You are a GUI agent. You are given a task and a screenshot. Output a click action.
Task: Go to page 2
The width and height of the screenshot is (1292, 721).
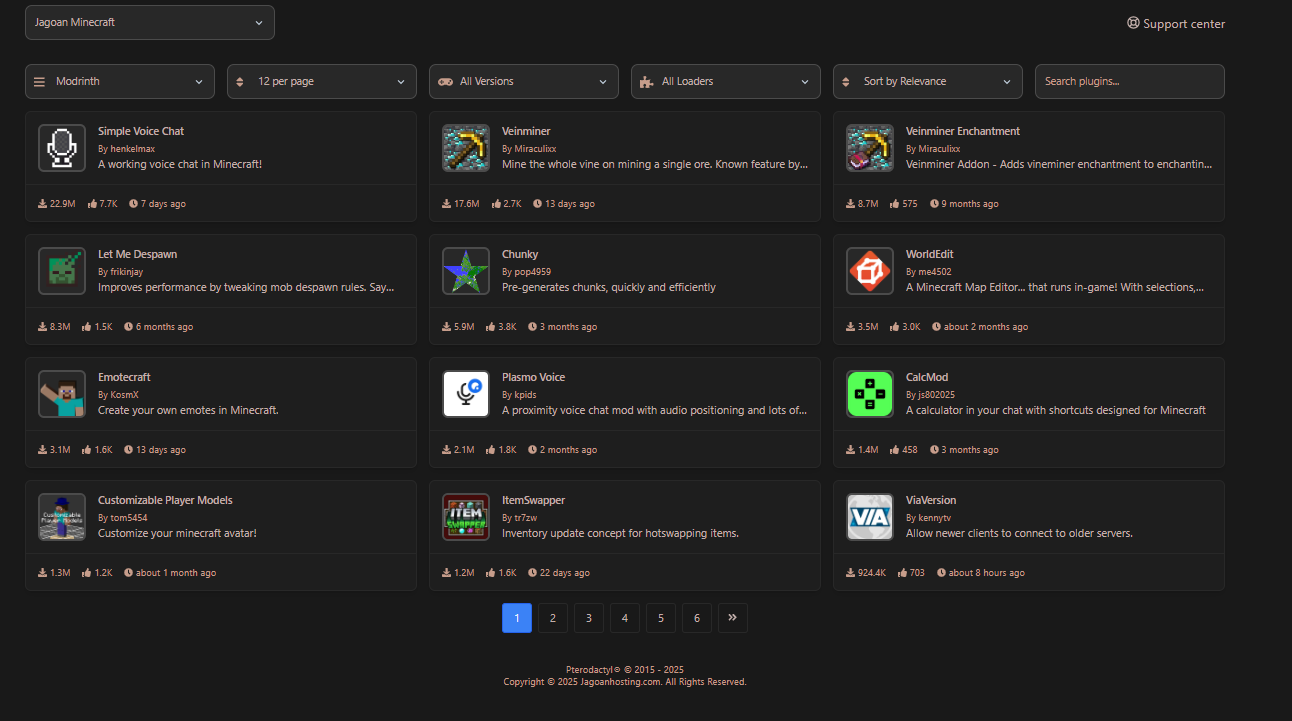tap(553, 618)
